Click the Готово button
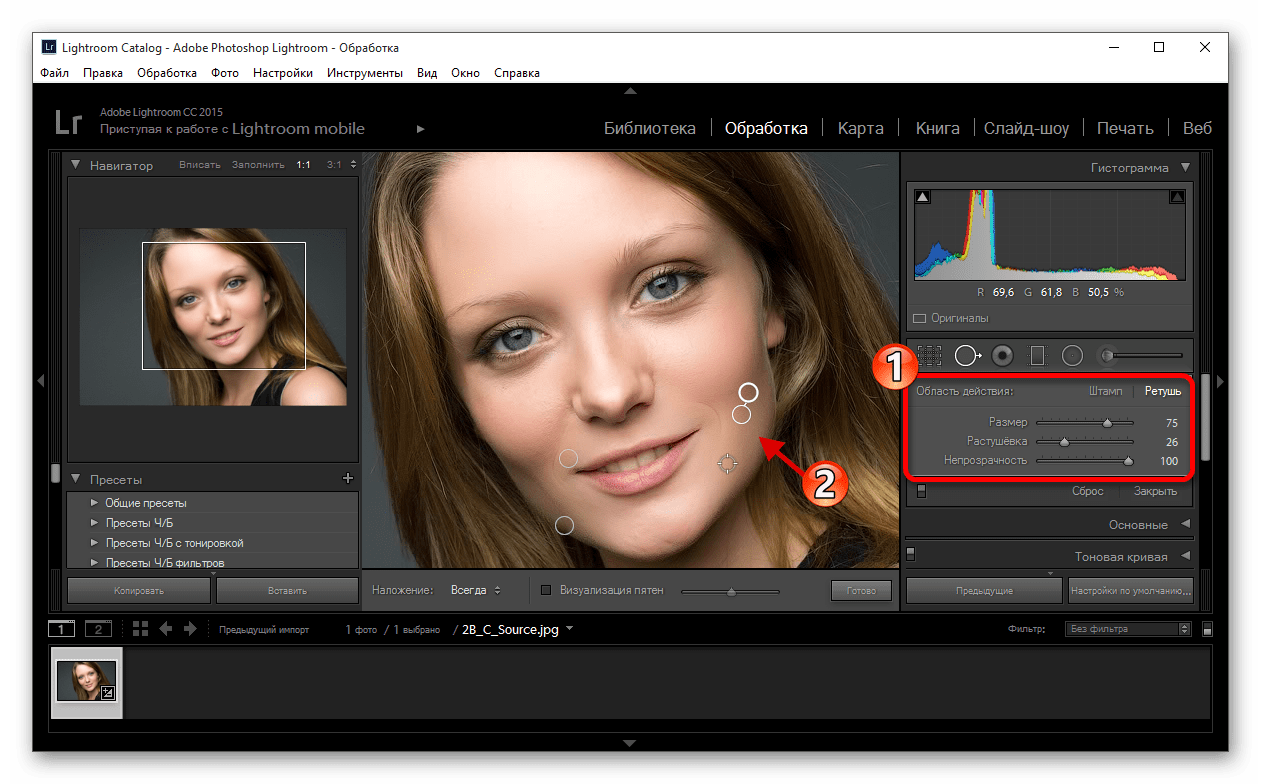The height and width of the screenshot is (784, 1261). (860, 591)
